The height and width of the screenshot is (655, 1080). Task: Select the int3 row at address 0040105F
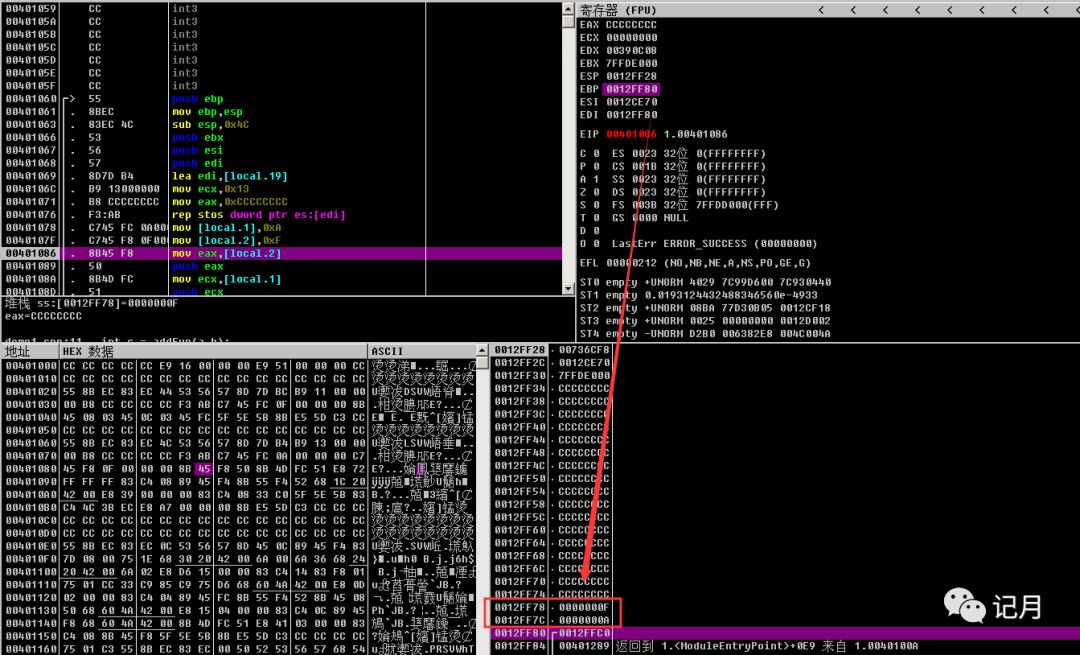click(282, 86)
